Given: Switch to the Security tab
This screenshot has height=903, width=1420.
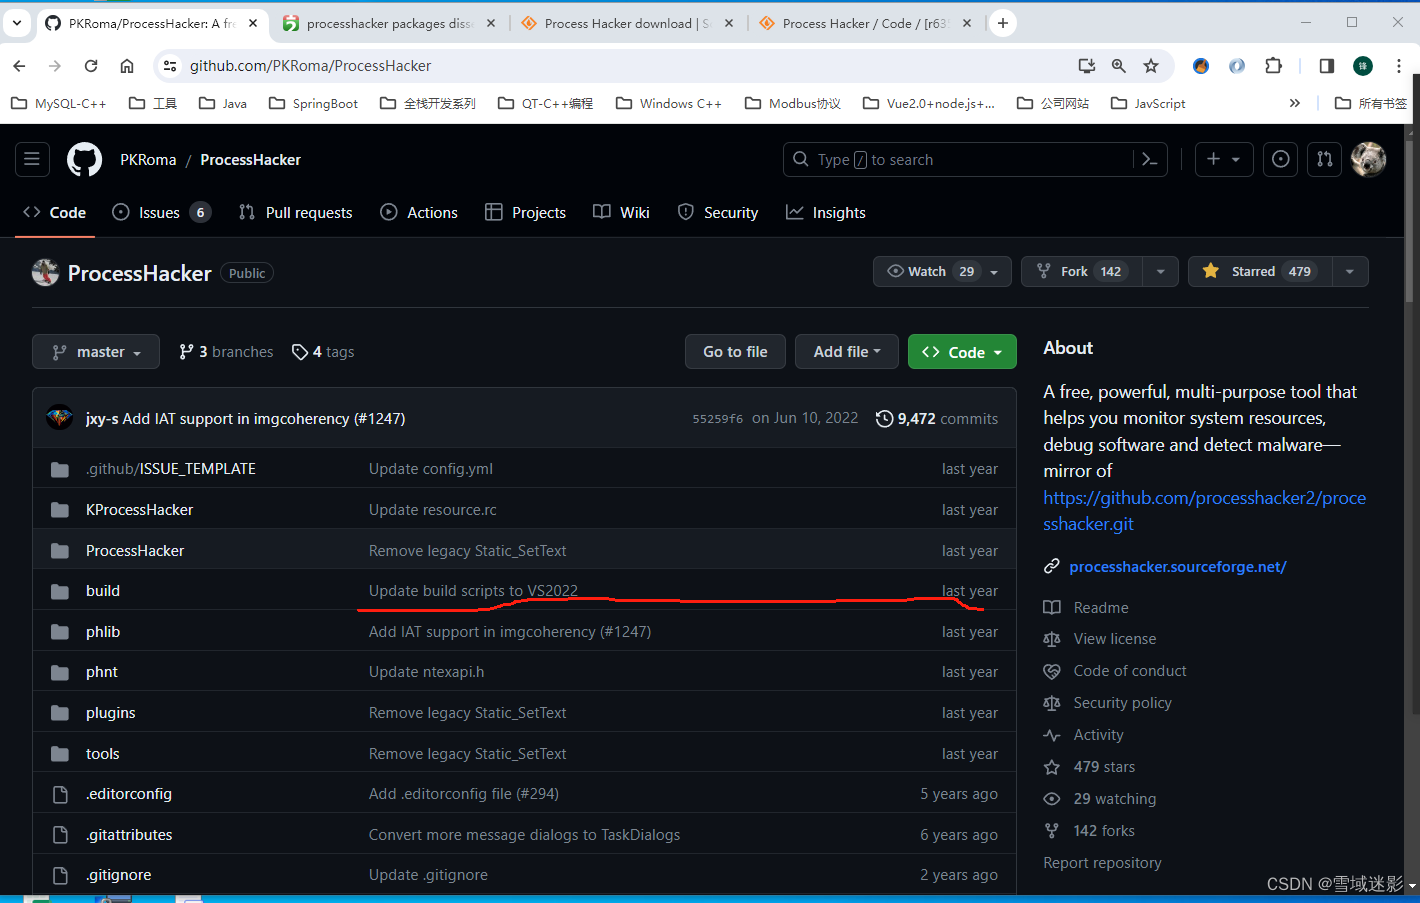Looking at the screenshot, I should [x=718, y=212].
